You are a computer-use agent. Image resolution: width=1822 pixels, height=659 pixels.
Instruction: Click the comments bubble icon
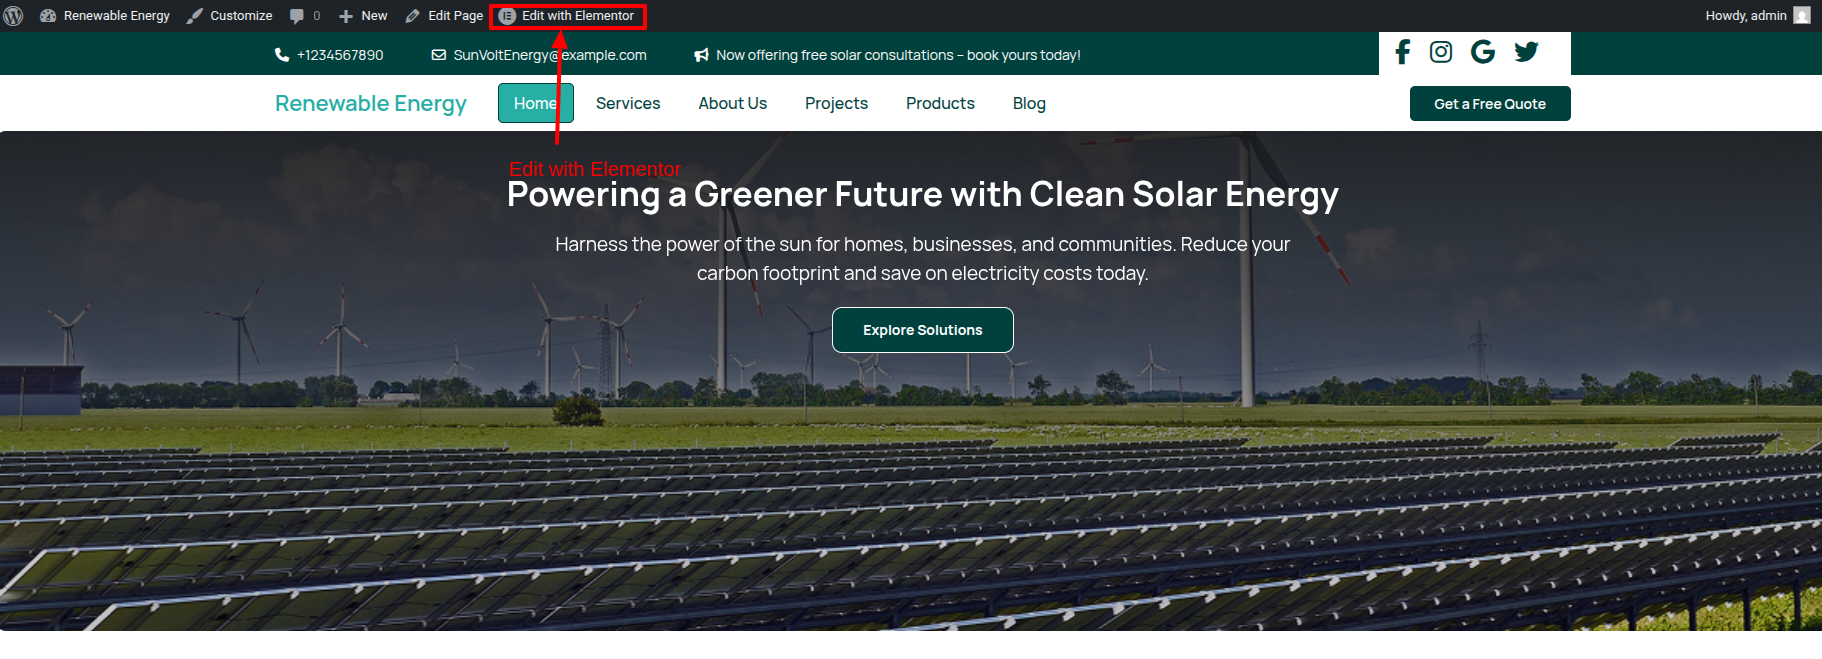297,16
